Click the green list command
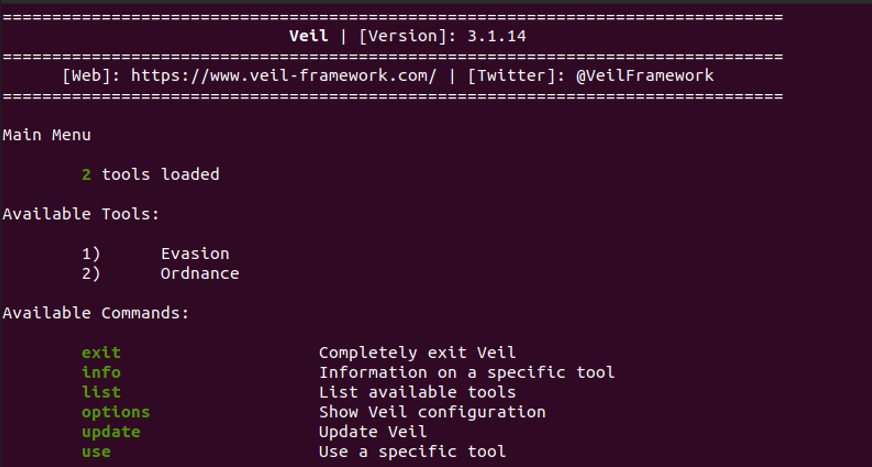Viewport: 872px width, 467px height. pyautogui.click(x=101, y=392)
